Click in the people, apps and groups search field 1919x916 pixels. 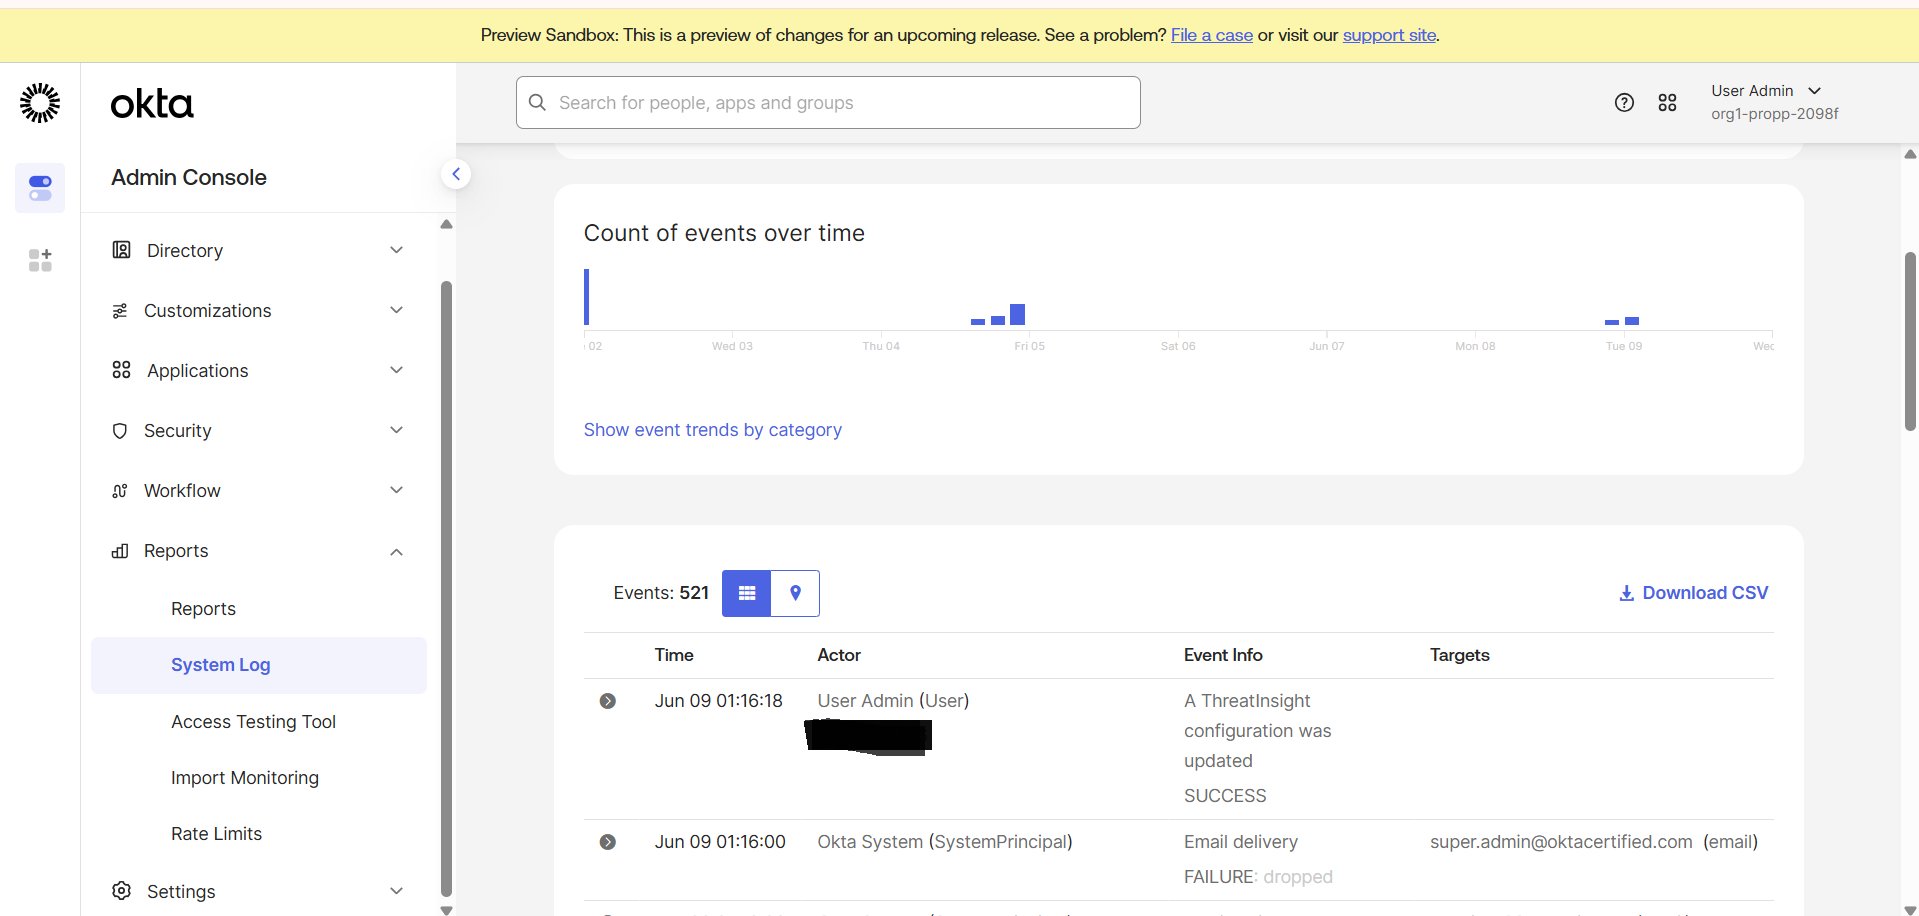(828, 103)
